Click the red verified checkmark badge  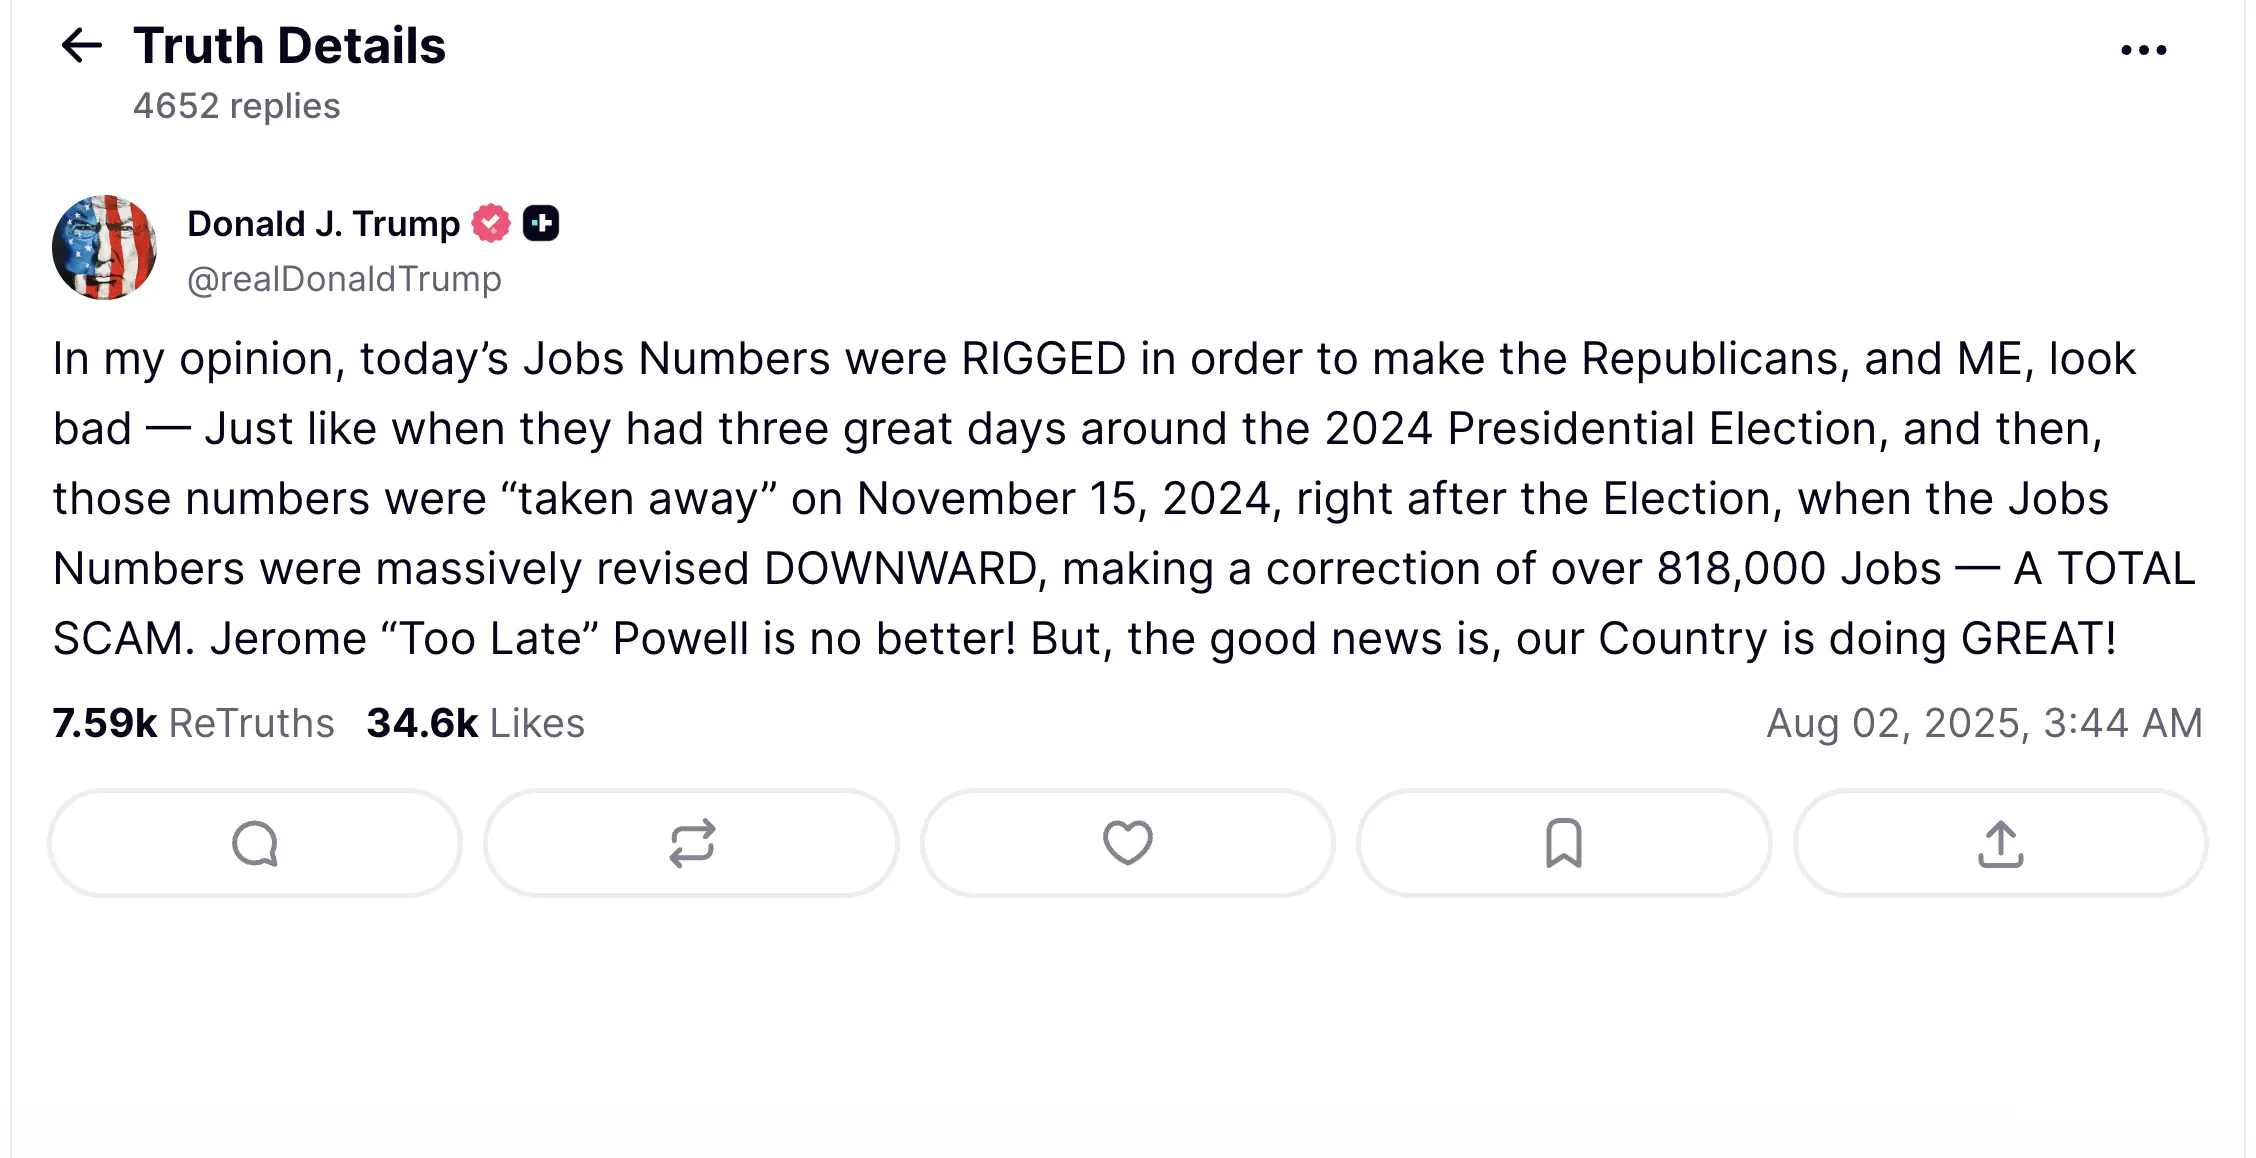pyautogui.click(x=491, y=223)
